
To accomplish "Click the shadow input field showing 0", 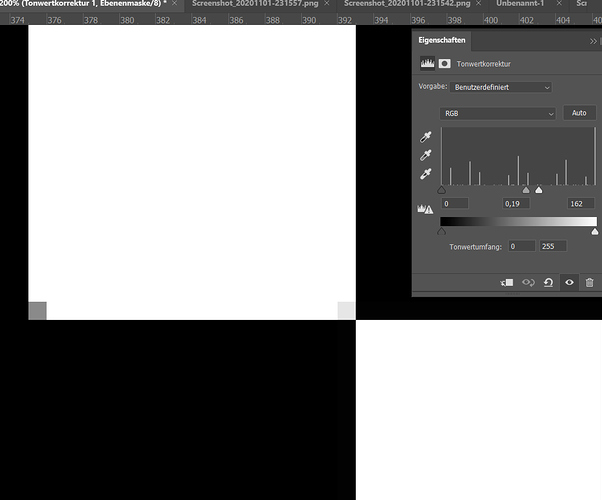I will point(455,204).
